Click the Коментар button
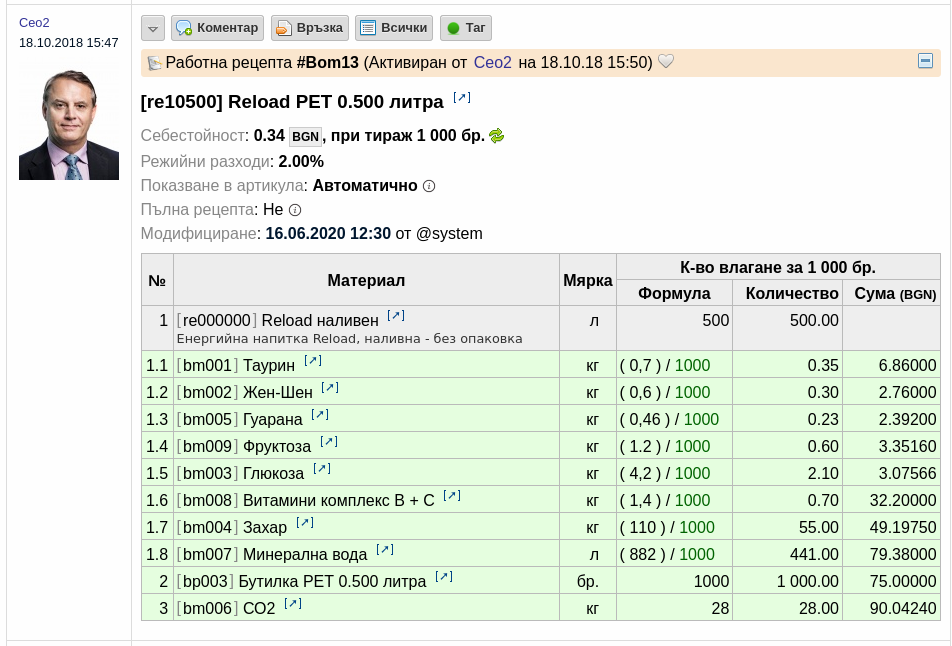The image size is (952, 646). tap(217, 28)
